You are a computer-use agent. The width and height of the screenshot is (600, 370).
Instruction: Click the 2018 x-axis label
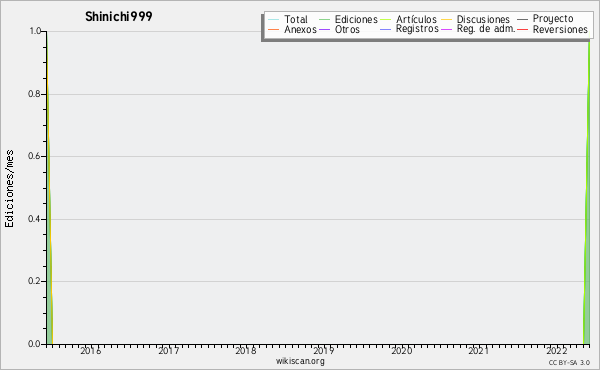[246, 351]
